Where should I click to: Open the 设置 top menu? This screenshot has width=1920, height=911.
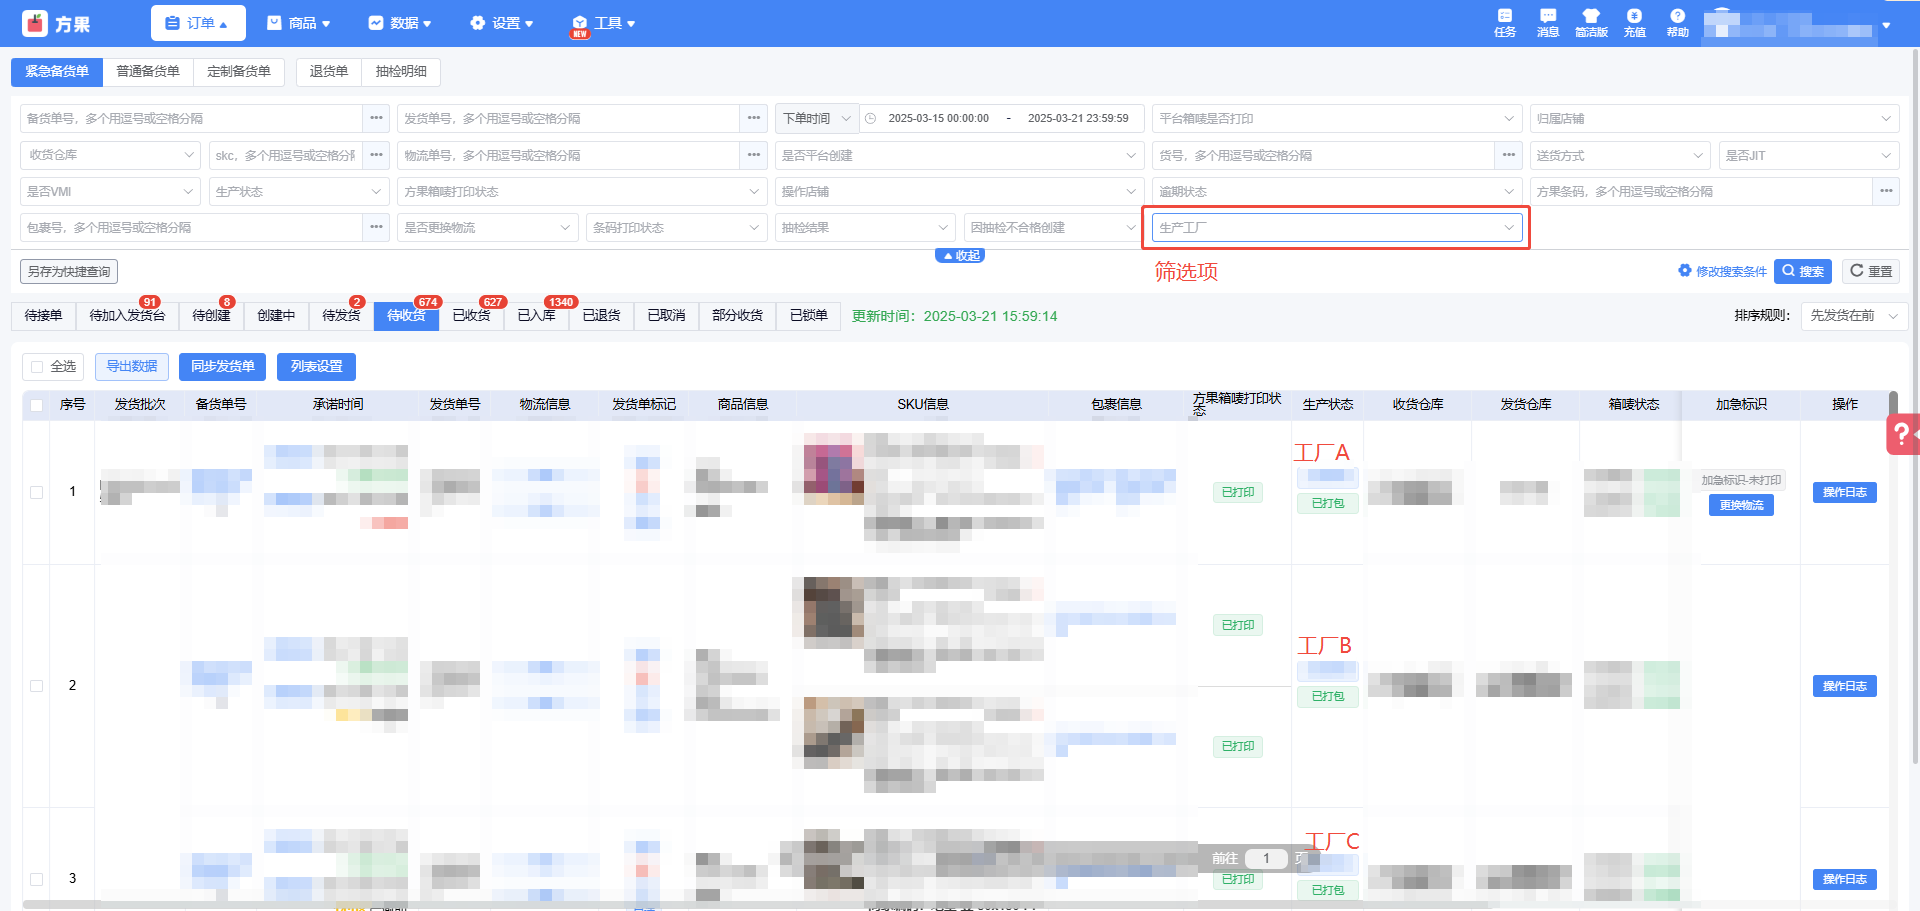[x=502, y=23]
